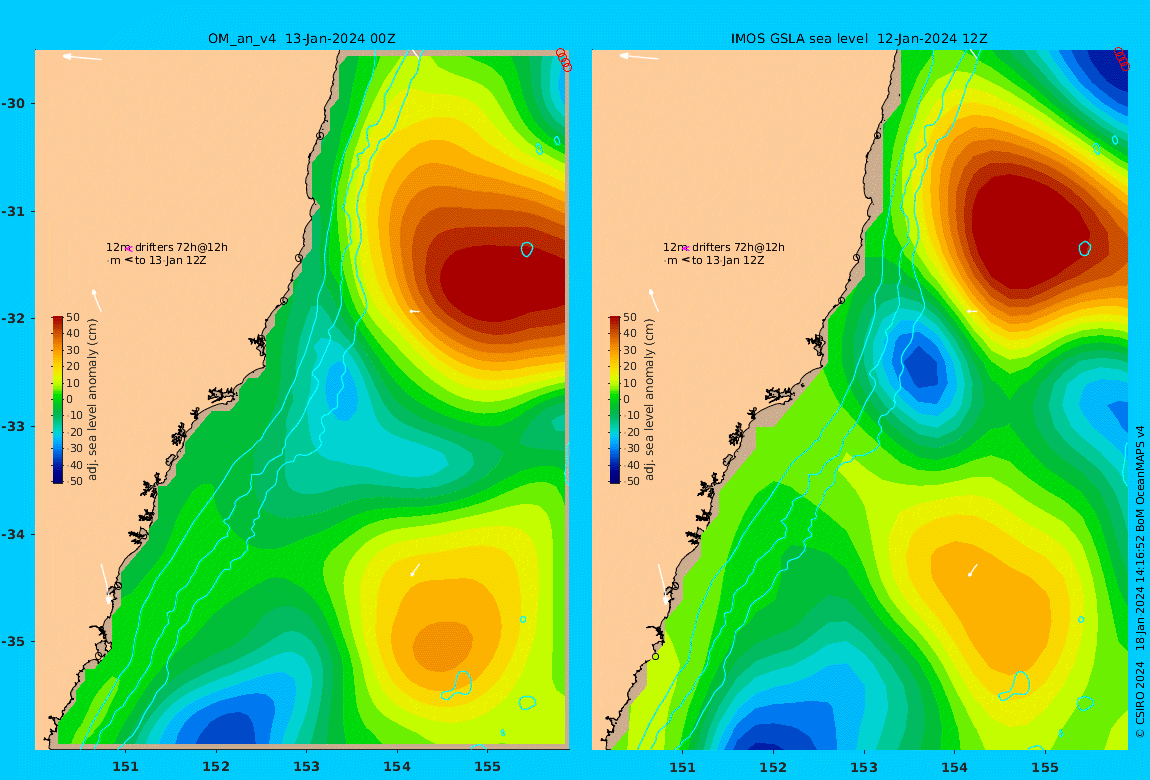Click longitude 153 under the OM_an_v4 map
Screen dimensions: 1150x780
click(x=307, y=767)
